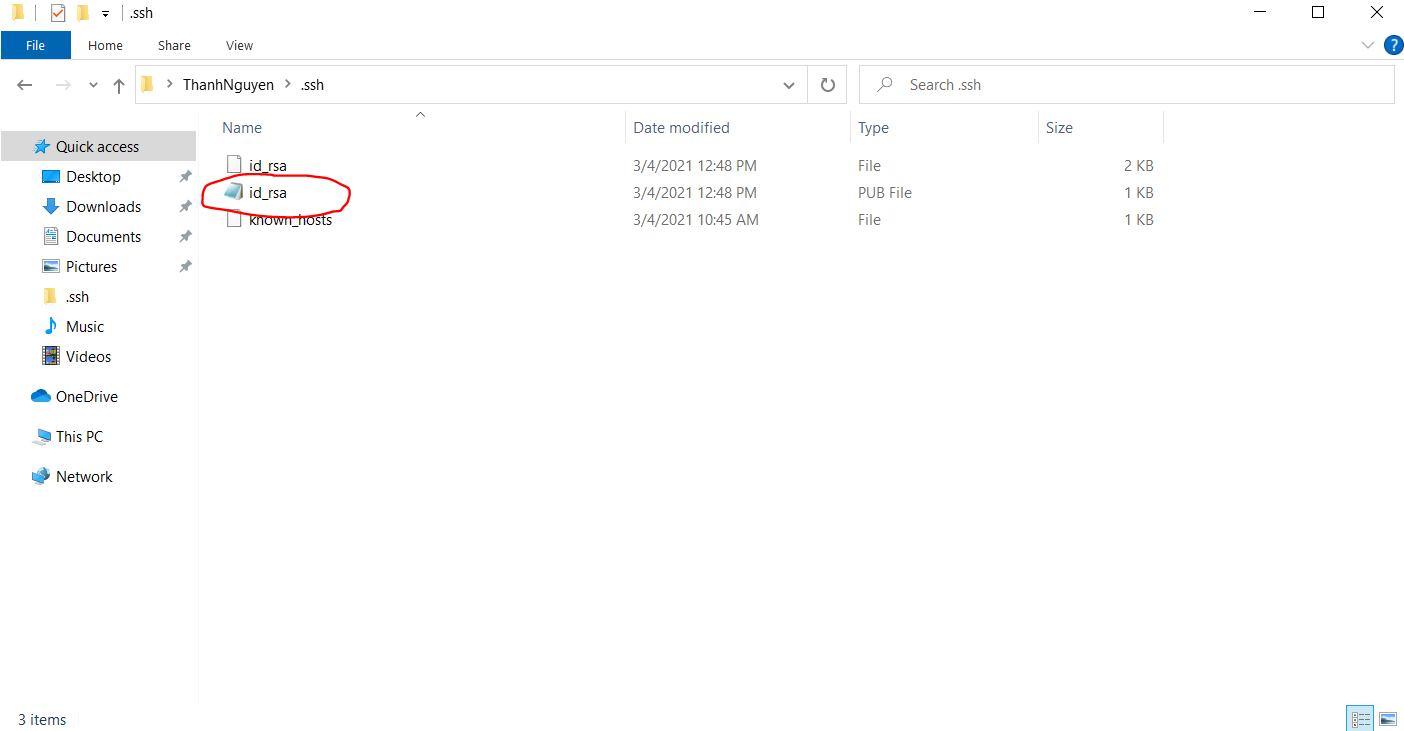Image resolution: width=1404 pixels, height=731 pixels.
Task: Expand the address bar history dropdown
Action: coord(789,85)
